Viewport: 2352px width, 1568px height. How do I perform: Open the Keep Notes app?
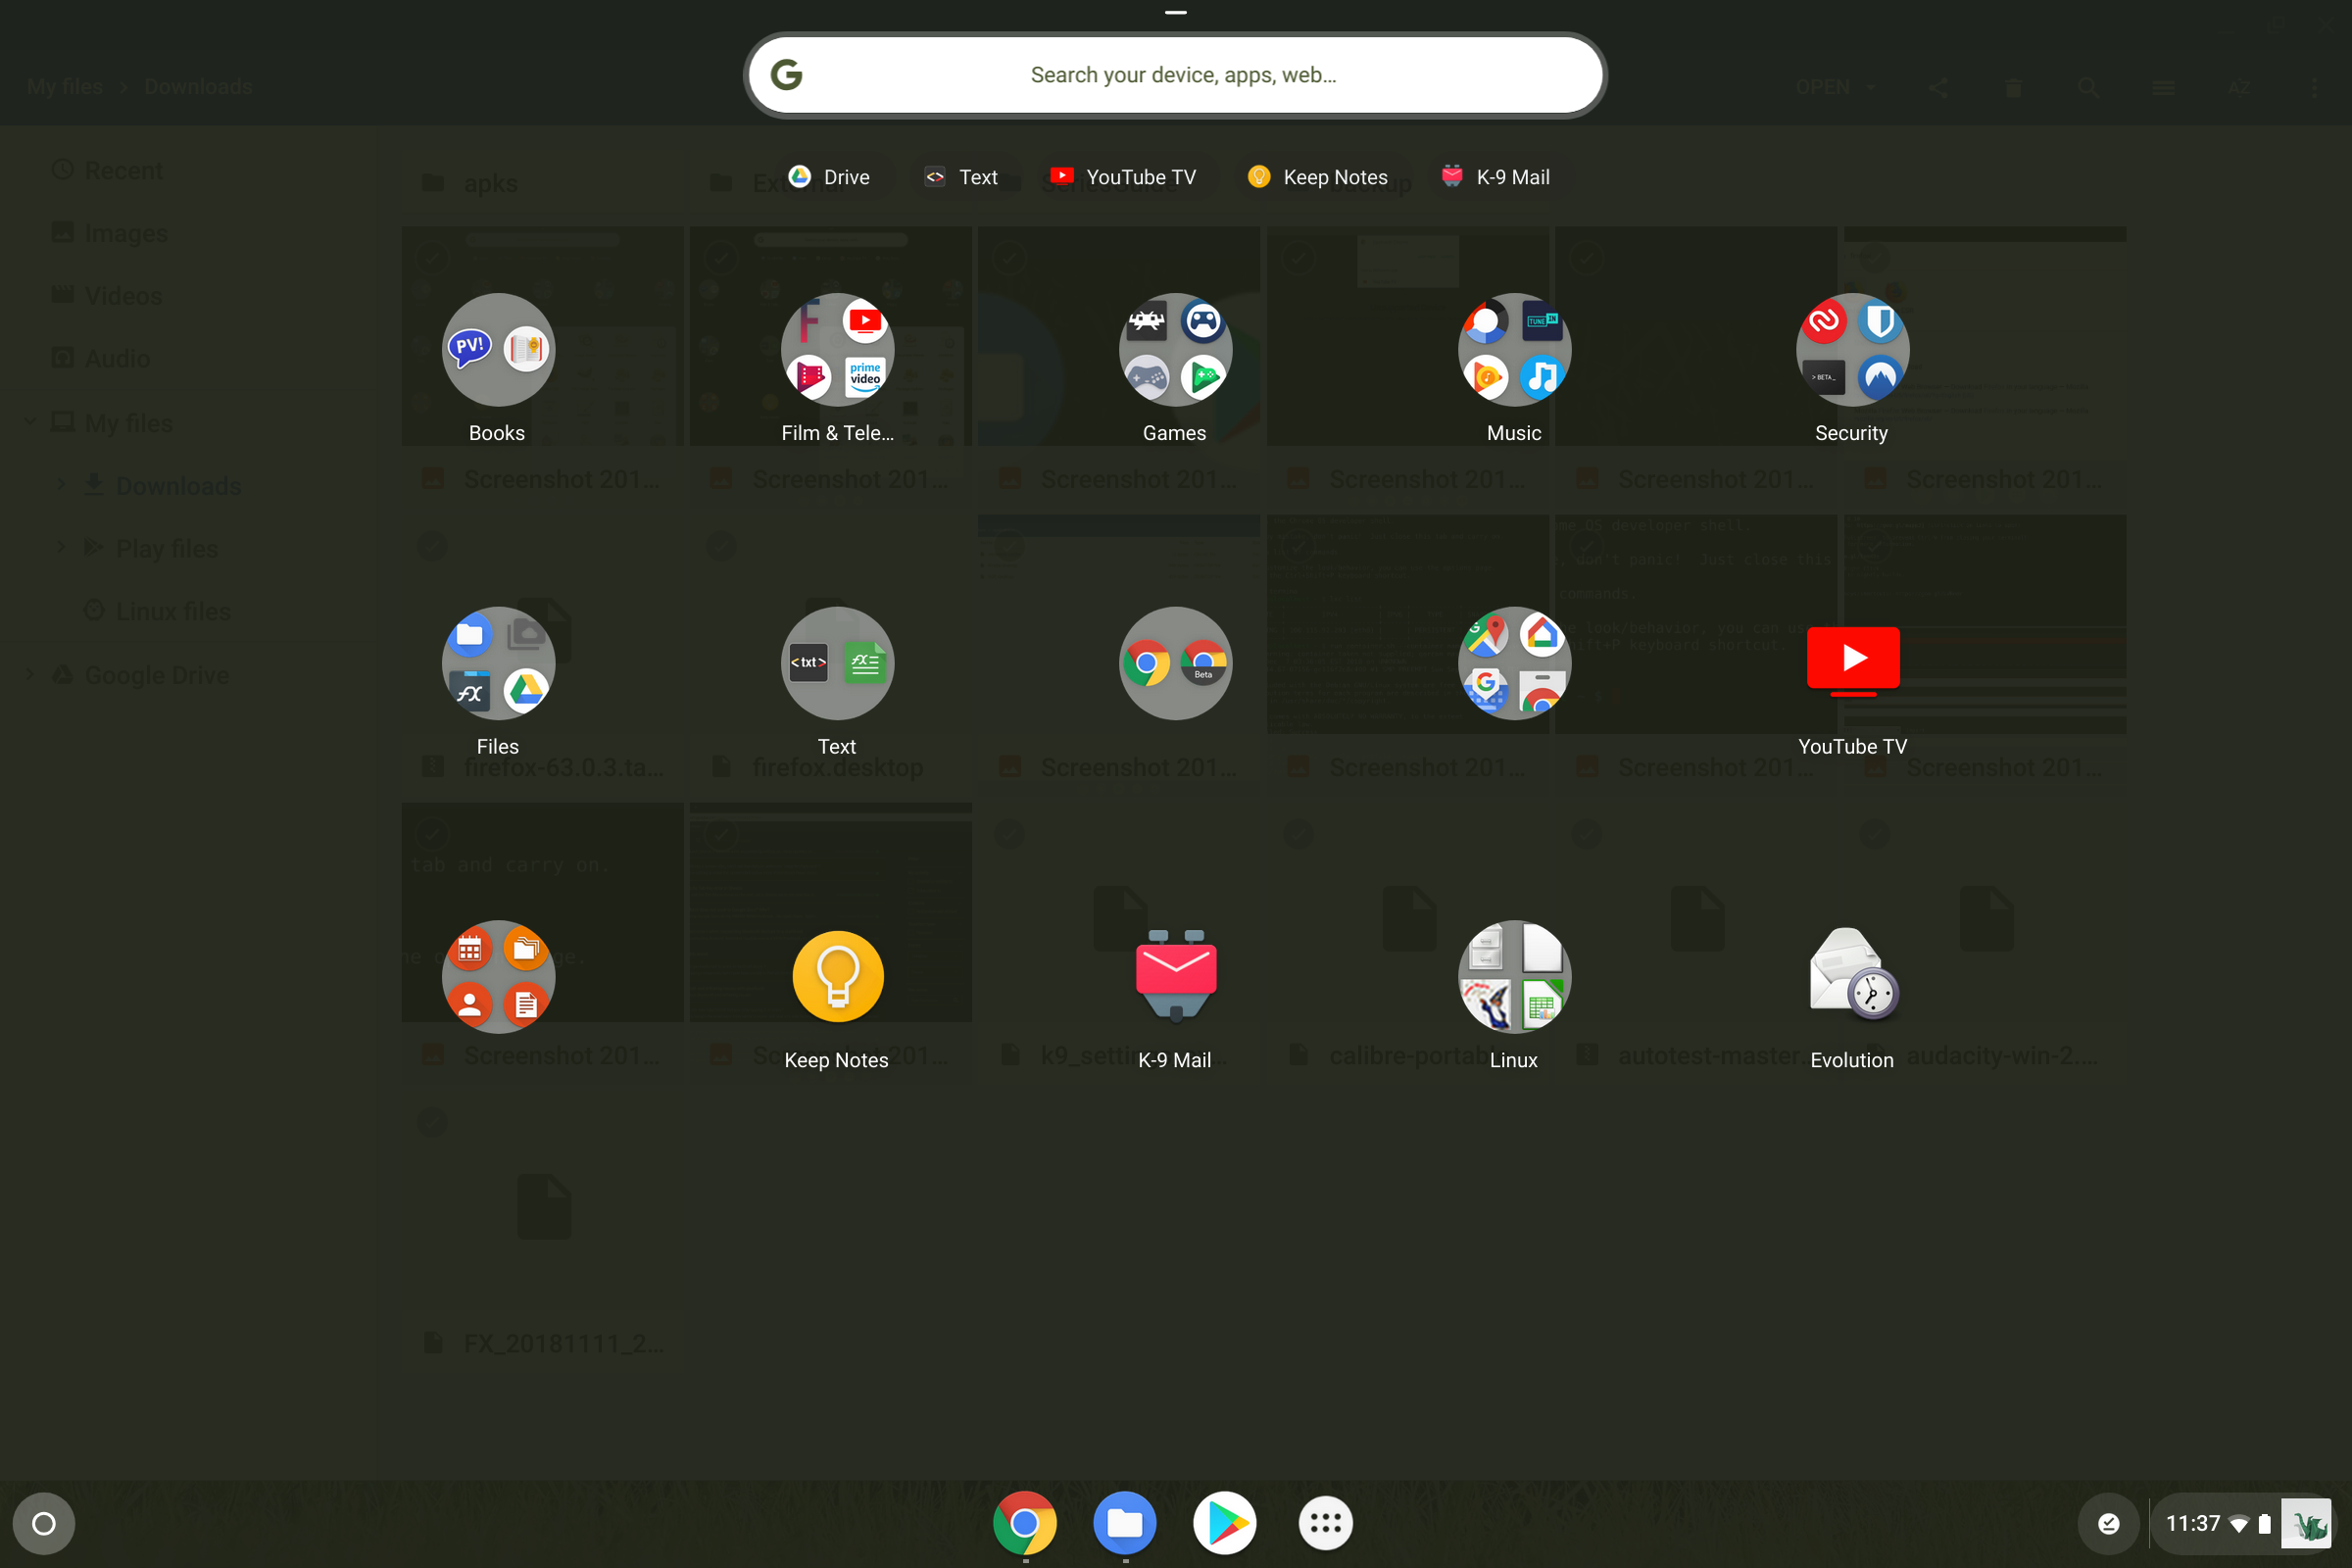coord(837,976)
